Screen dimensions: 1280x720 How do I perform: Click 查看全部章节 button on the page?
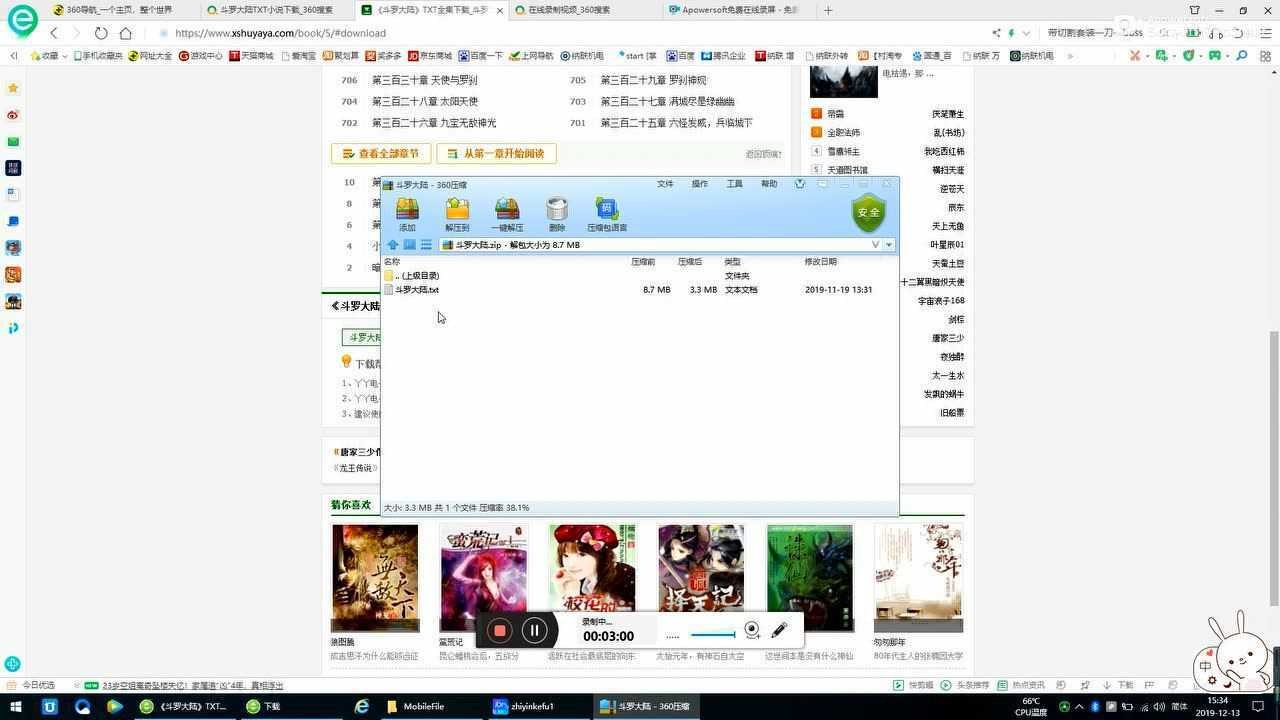[x=381, y=153]
